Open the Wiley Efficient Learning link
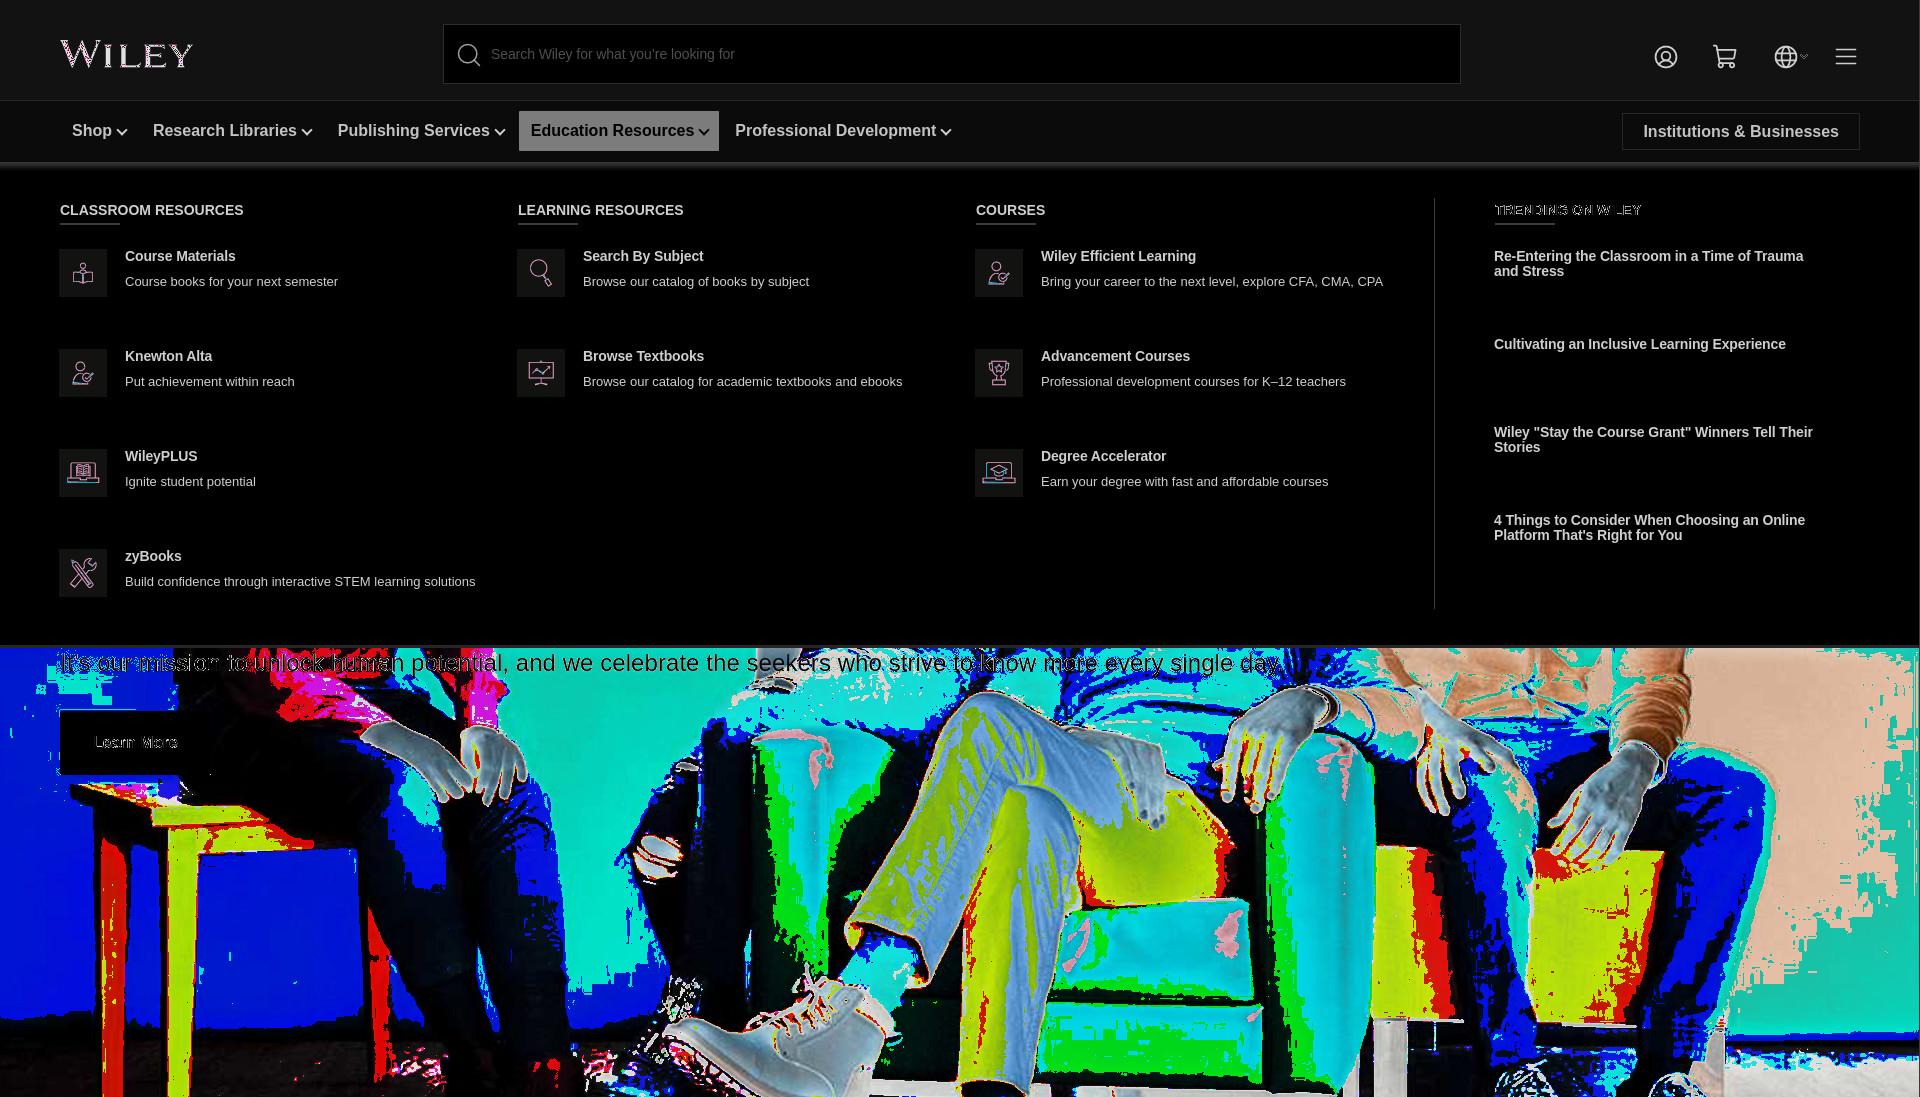The width and height of the screenshot is (1920, 1097). (1118, 256)
